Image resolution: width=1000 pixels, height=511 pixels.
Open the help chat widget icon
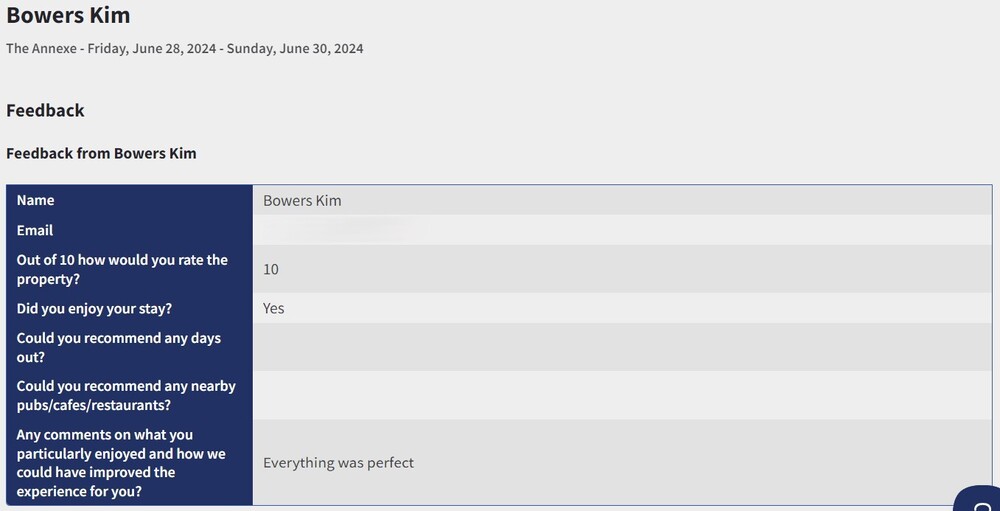tap(981, 500)
